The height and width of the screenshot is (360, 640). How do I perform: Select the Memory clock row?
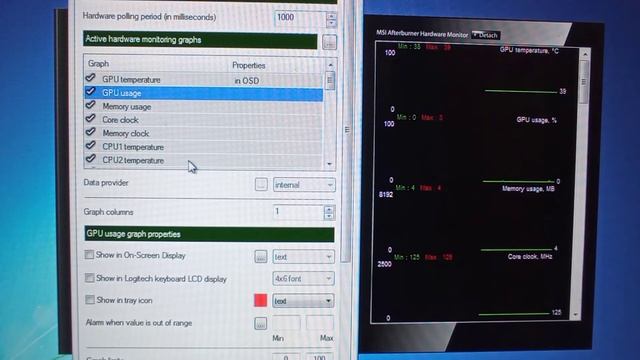click(203, 133)
